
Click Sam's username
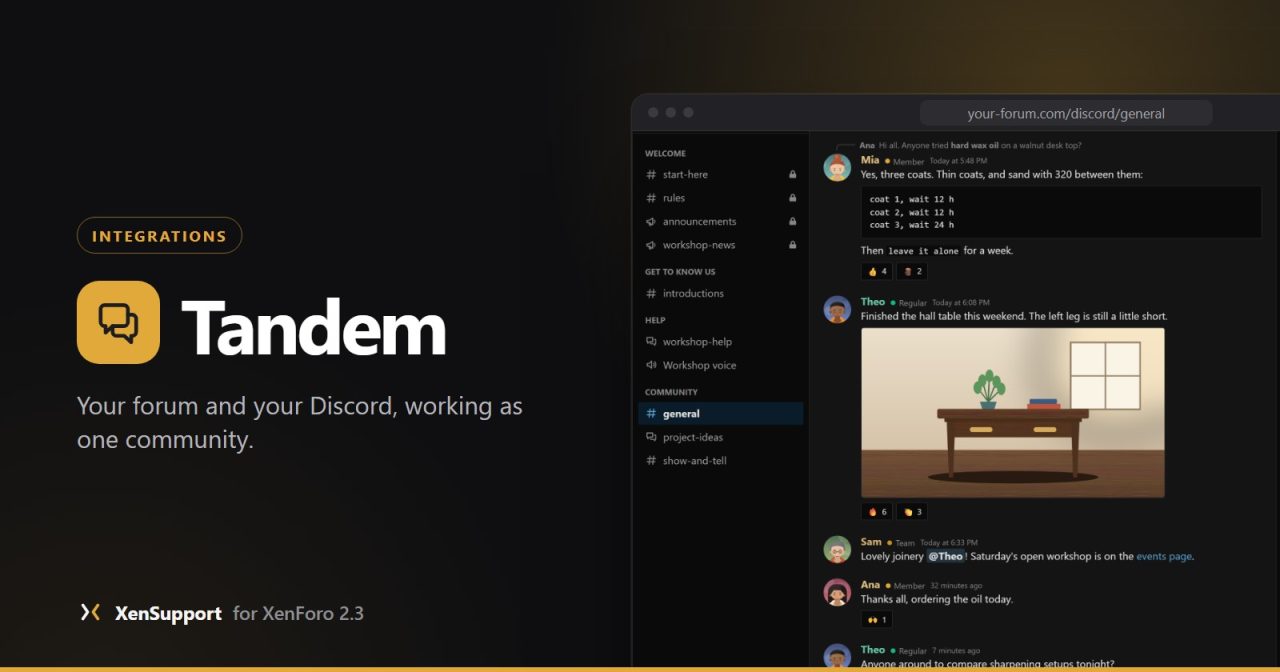point(871,542)
